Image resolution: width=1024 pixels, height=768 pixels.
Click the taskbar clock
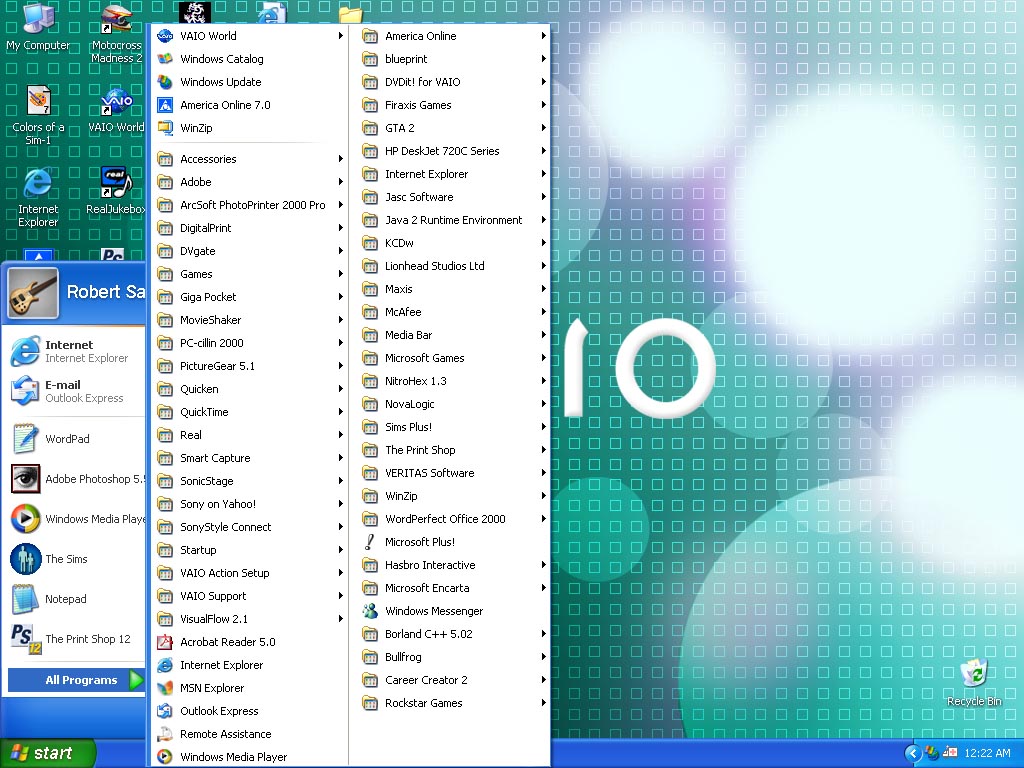[987, 753]
